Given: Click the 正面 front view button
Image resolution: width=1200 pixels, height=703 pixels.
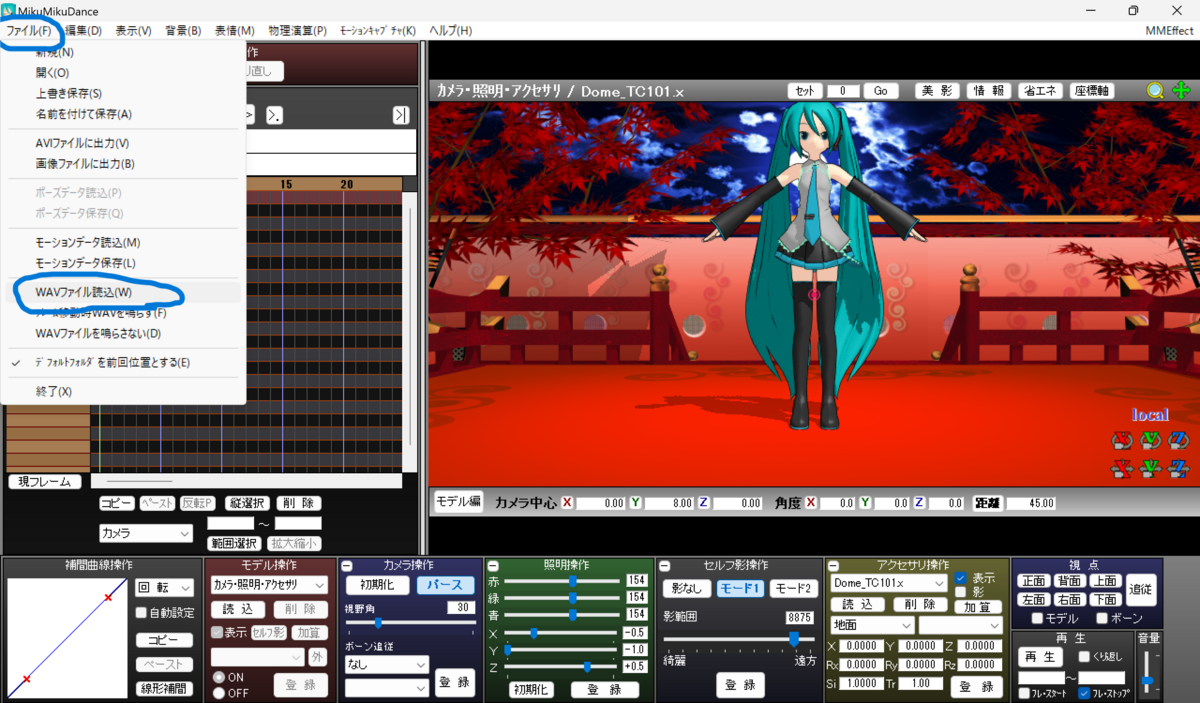Looking at the screenshot, I should [1034, 581].
